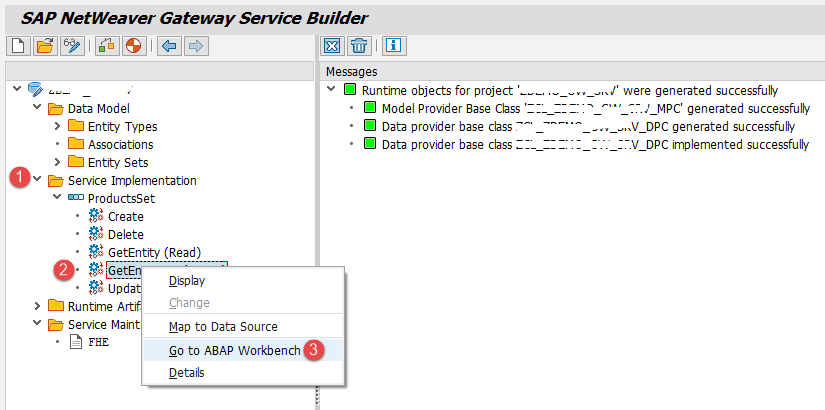Click the back arrow navigation icon
This screenshot has width=825, height=410.
pos(169,46)
